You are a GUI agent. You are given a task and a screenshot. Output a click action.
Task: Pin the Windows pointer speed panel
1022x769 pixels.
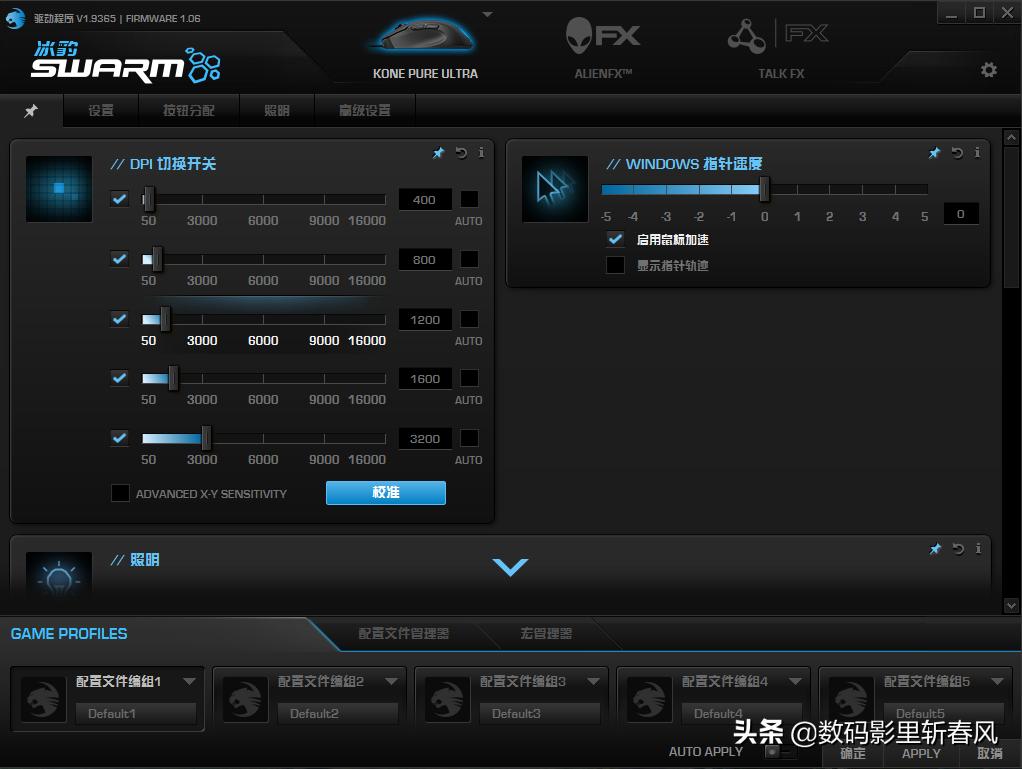point(934,152)
